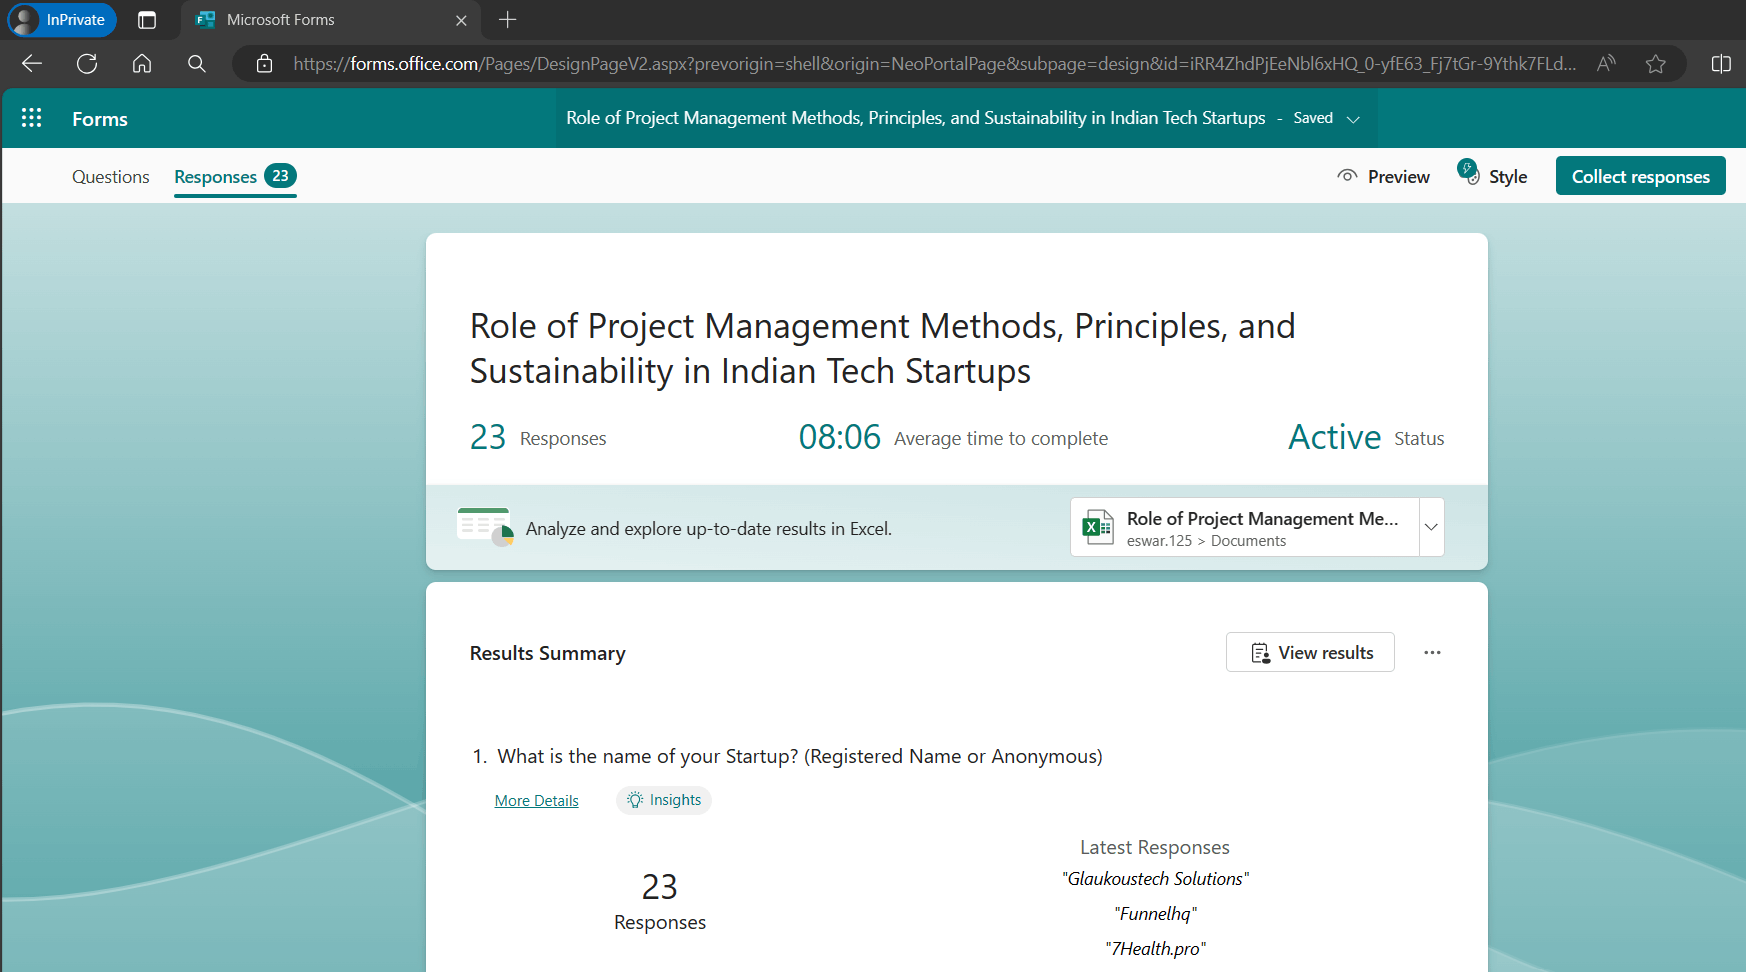Click the Collect responses button
The width and height of the screenshot is (1746, 972).
point(1640,177)
